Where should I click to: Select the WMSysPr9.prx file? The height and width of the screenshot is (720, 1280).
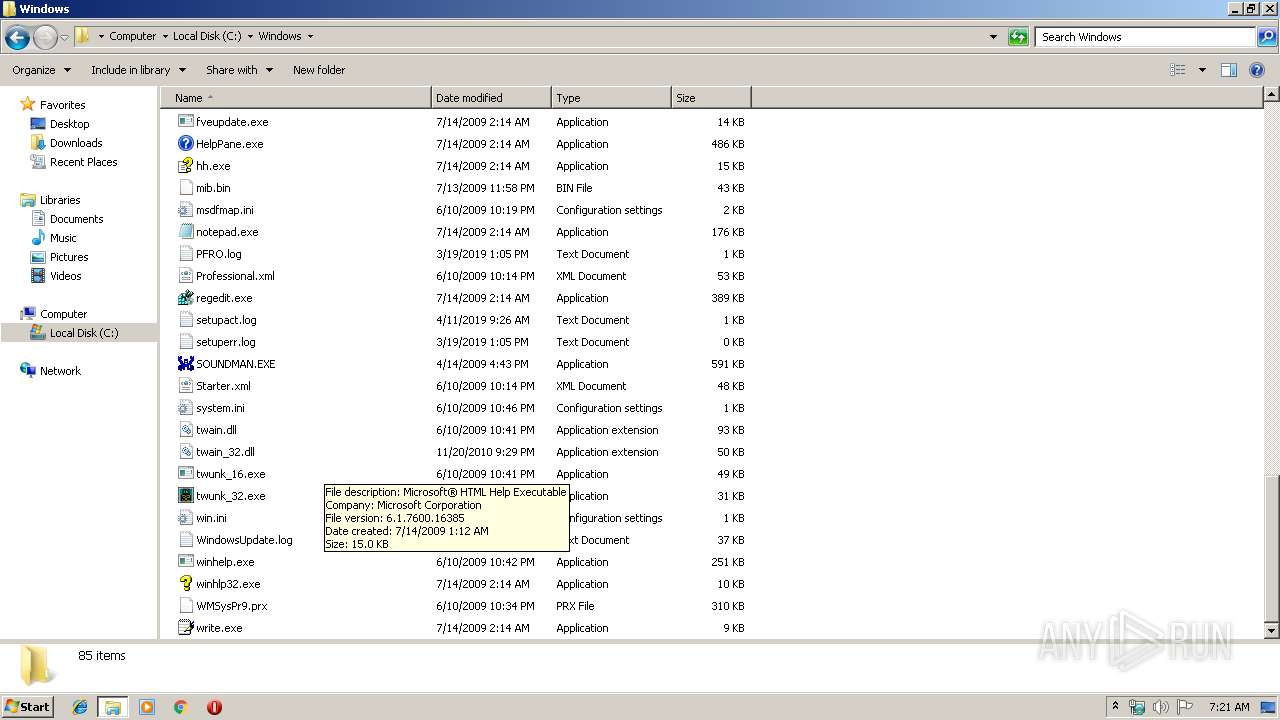pos(231,606)
